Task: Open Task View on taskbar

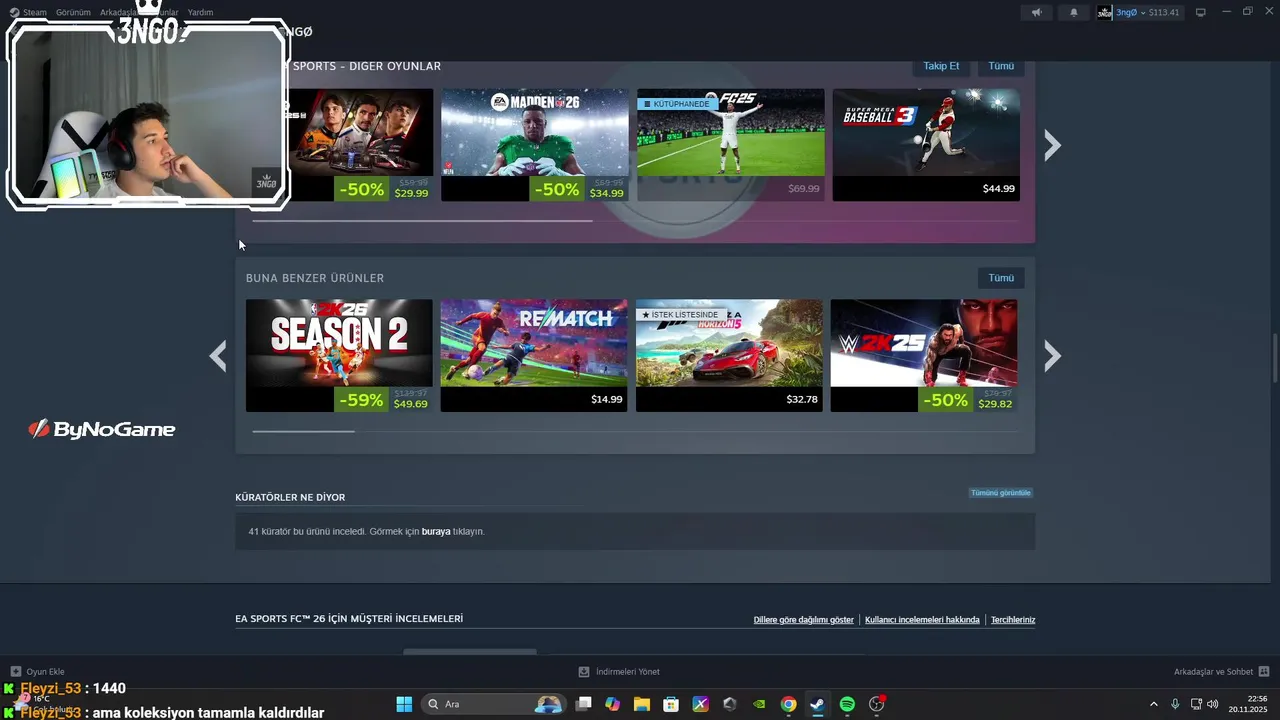Action: click(x=584, y=704)
